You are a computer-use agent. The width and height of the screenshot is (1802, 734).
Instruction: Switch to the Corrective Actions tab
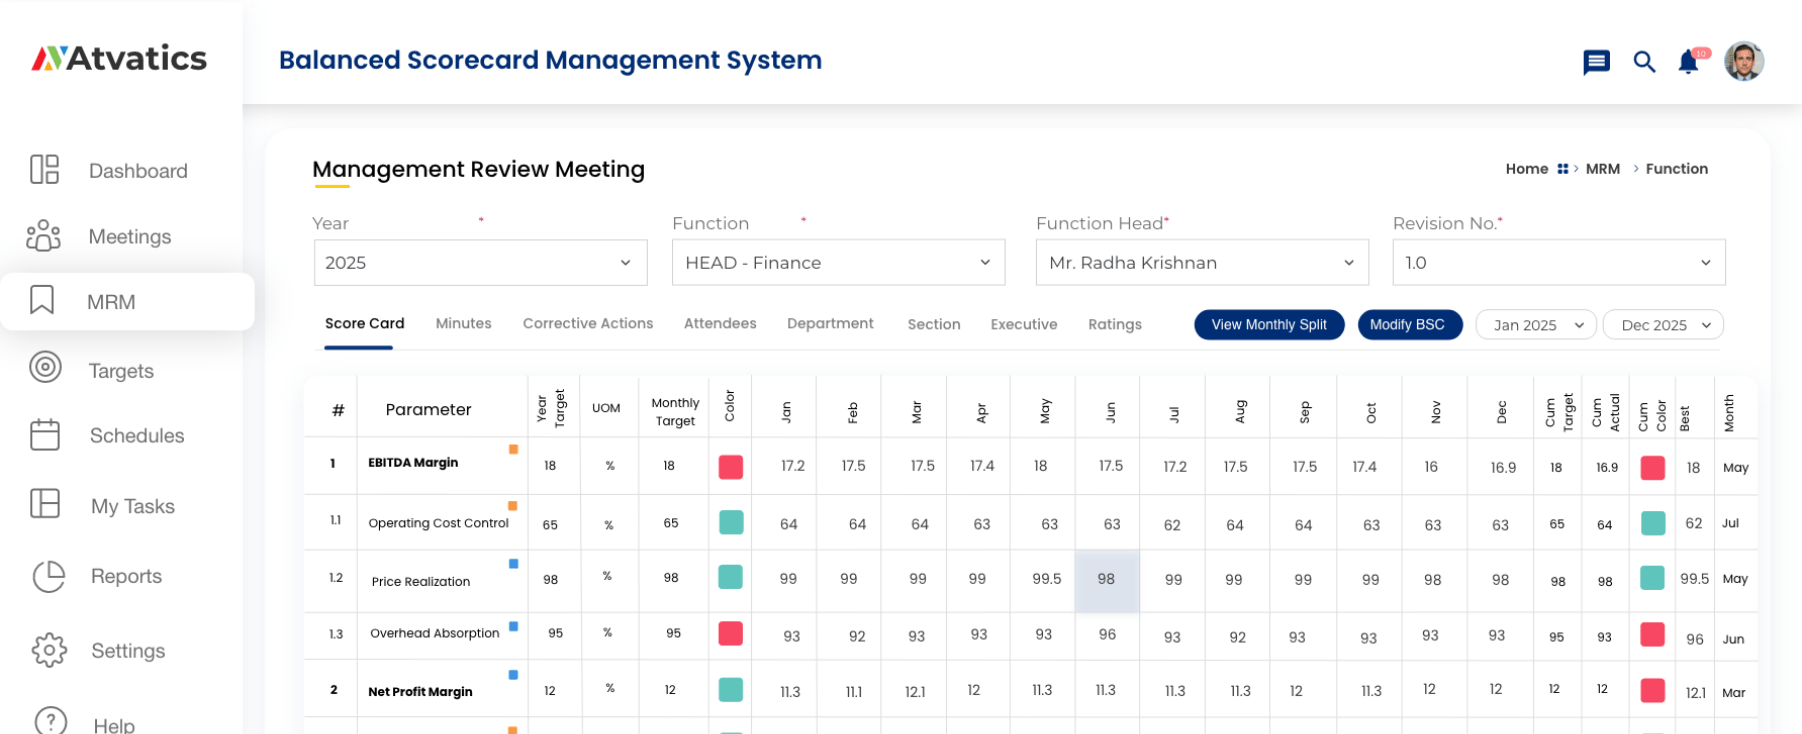(587, 324)
